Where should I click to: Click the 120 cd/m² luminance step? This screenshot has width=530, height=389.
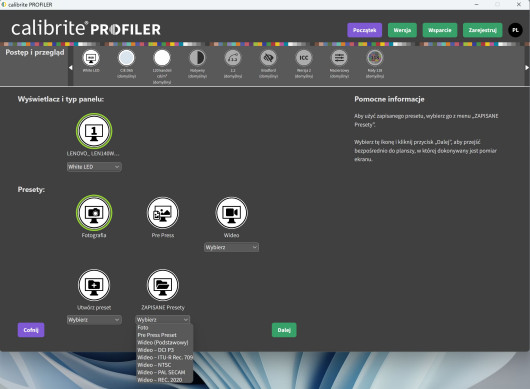point(162,58)
